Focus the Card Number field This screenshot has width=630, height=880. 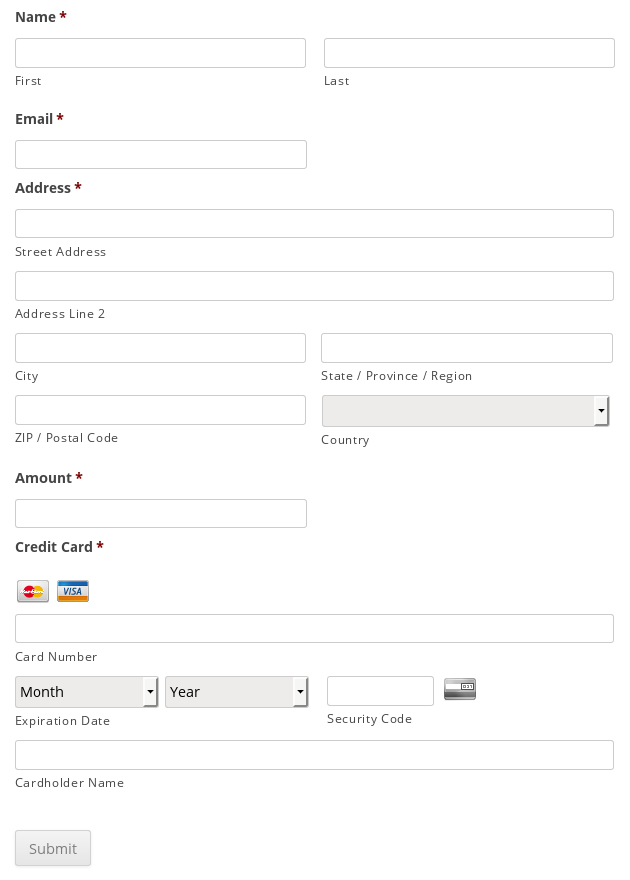[x=314, y=629]
